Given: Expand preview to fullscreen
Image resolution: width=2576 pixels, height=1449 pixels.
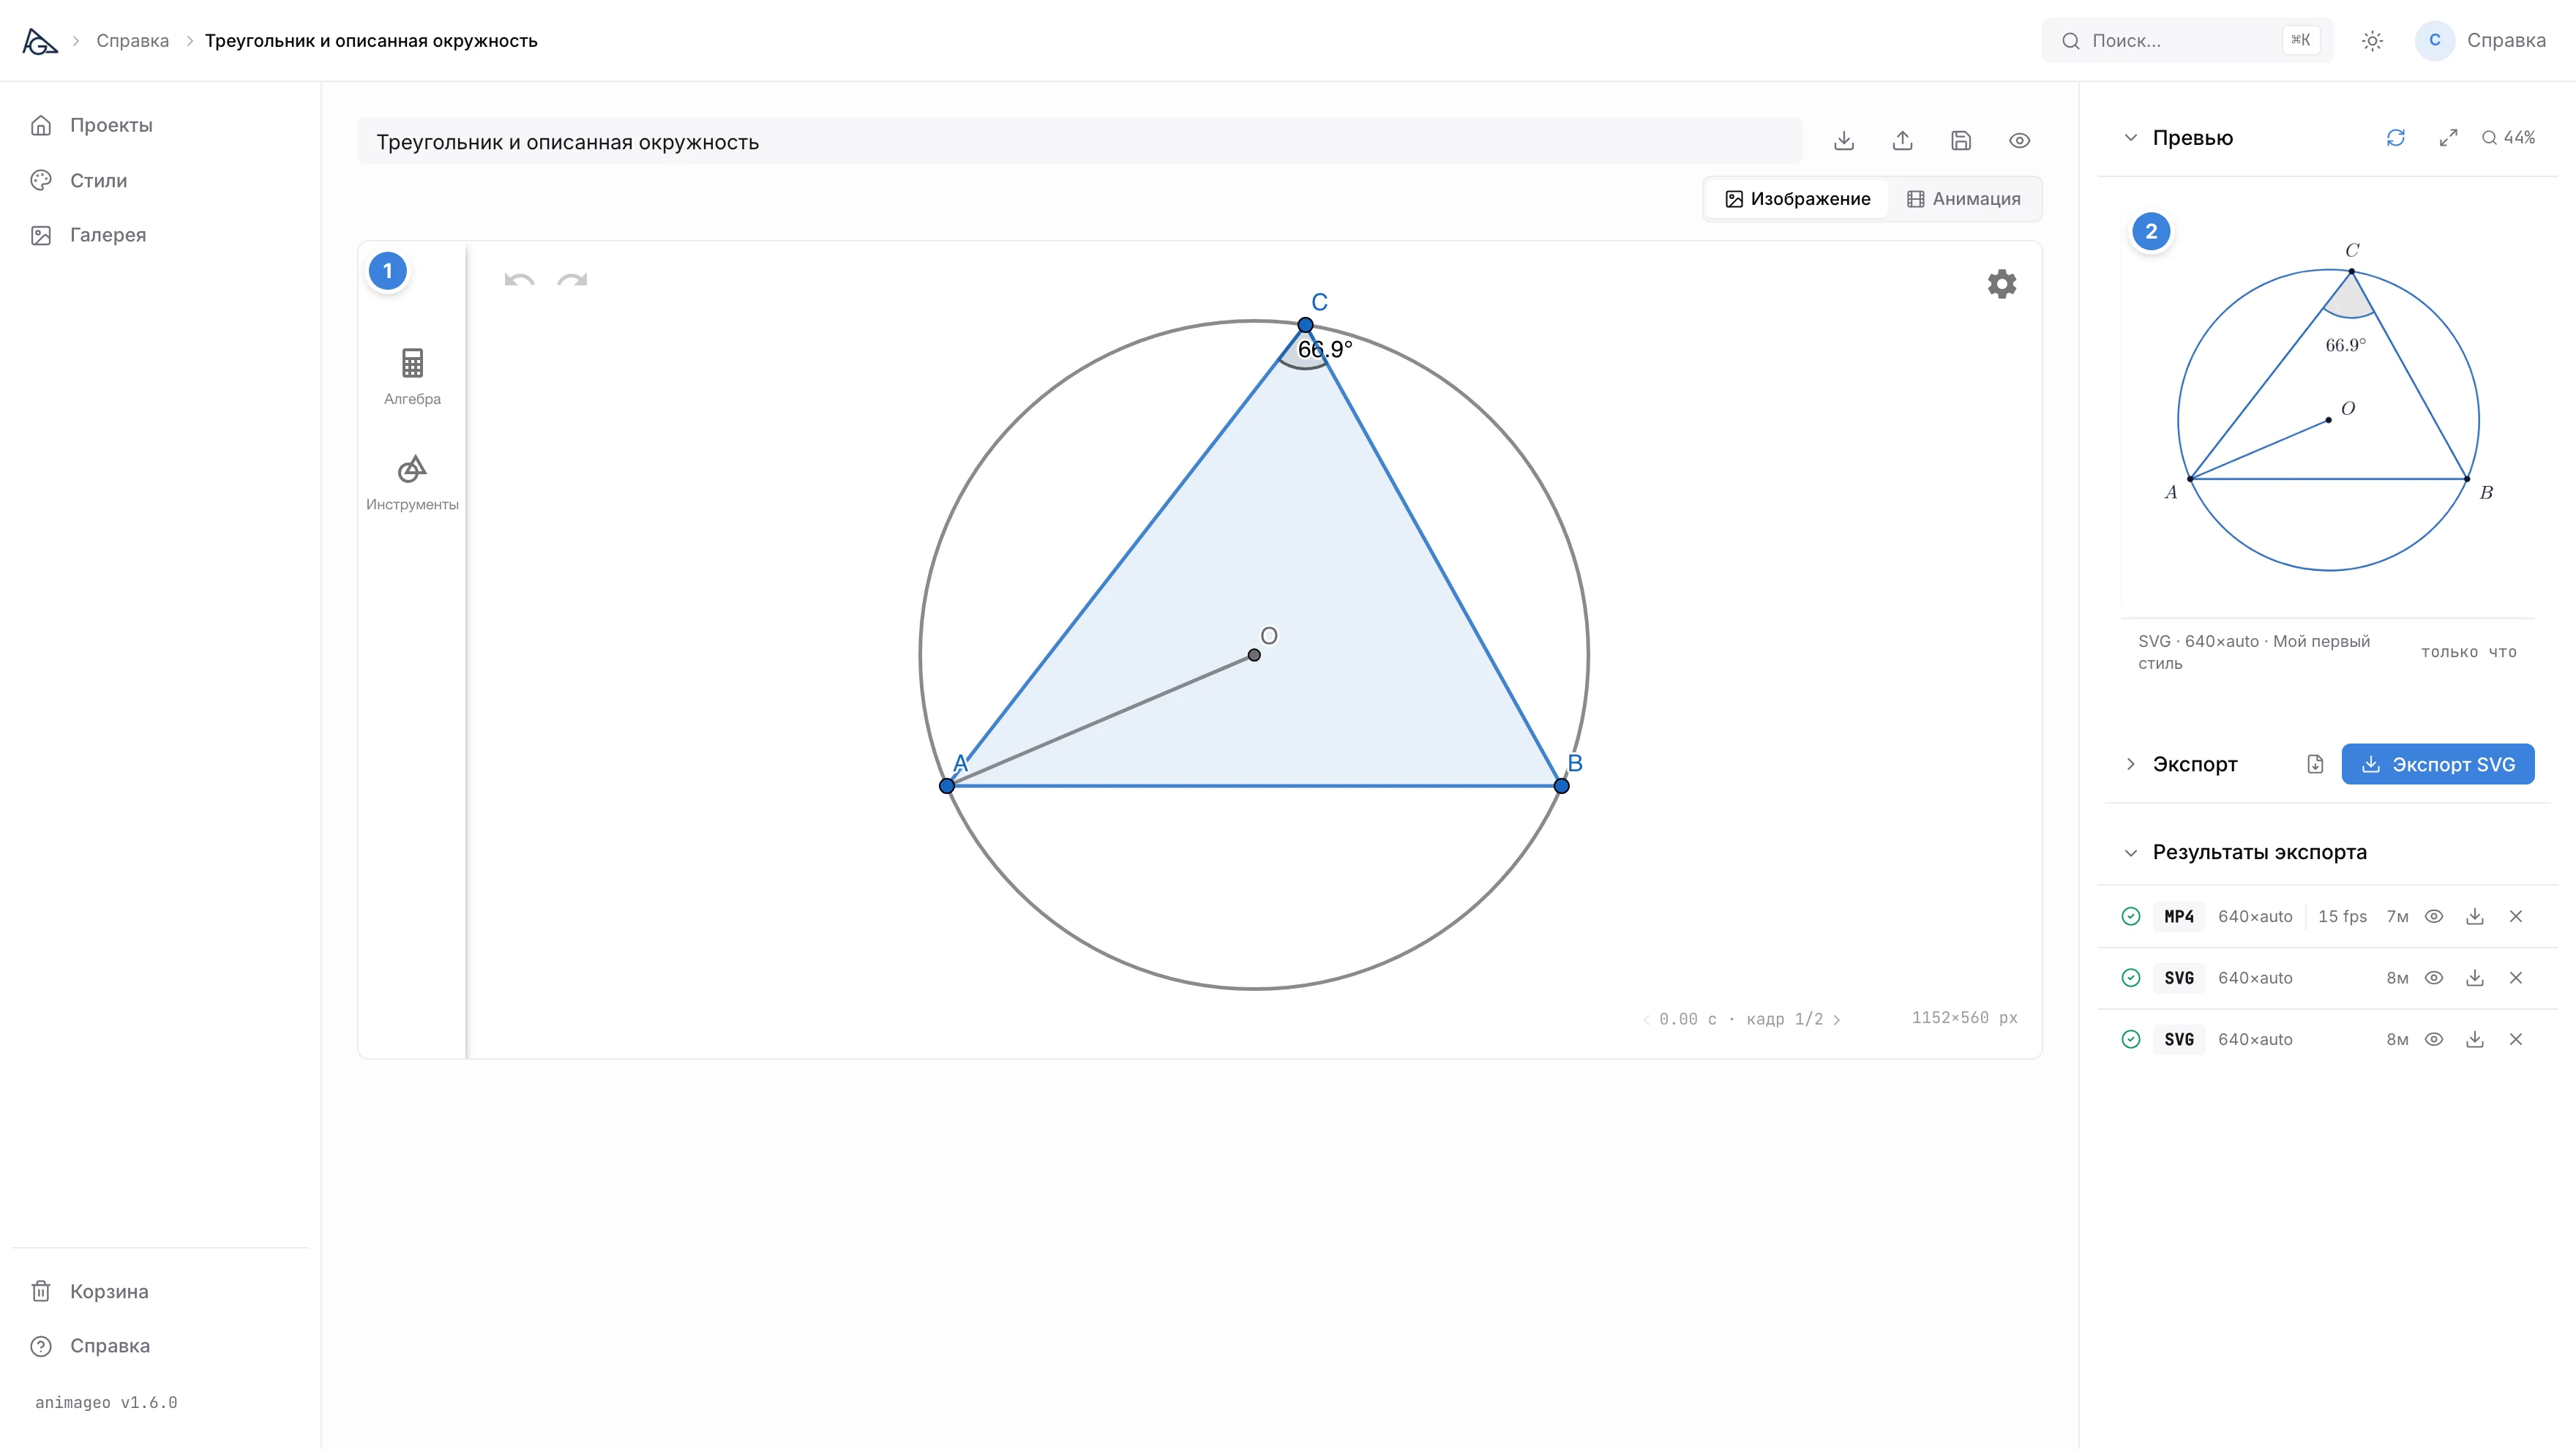Looking at the screenshot, I should click(2448, 138).
